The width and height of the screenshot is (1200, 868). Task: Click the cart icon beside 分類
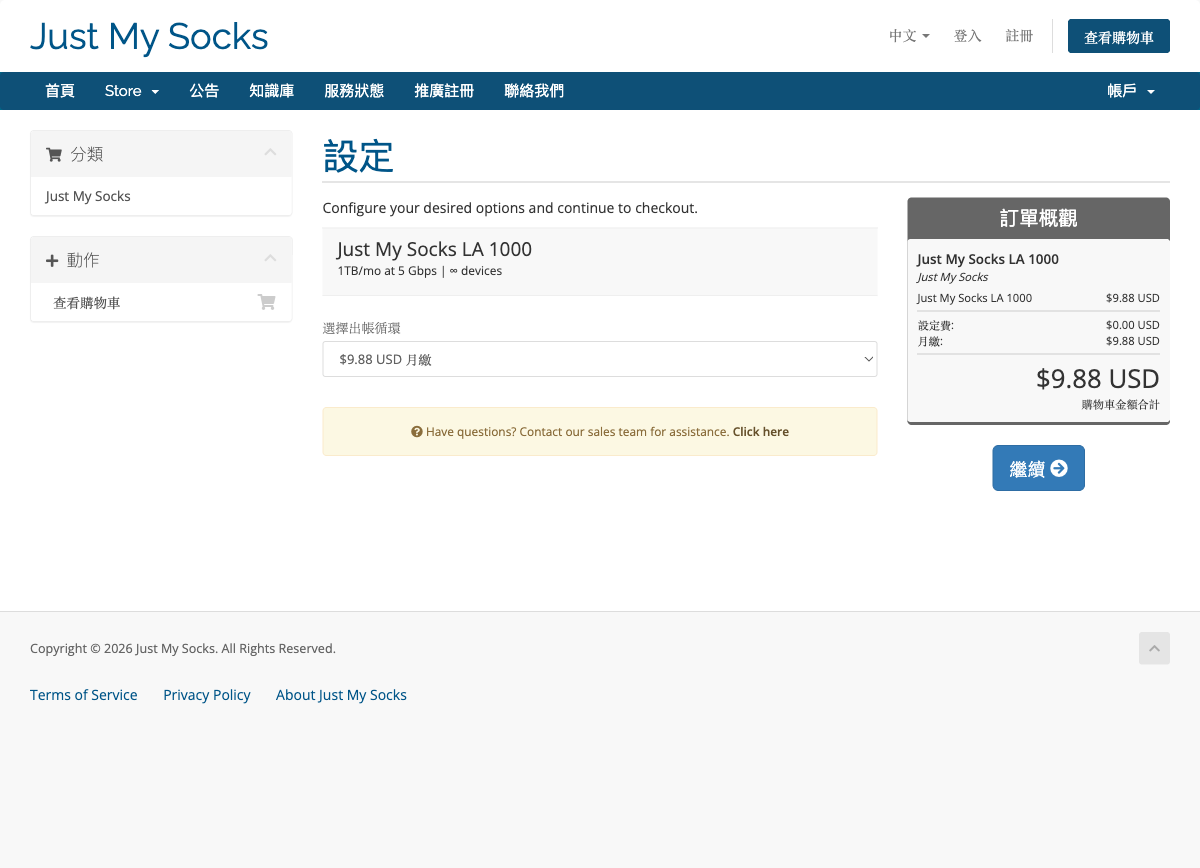54,155
